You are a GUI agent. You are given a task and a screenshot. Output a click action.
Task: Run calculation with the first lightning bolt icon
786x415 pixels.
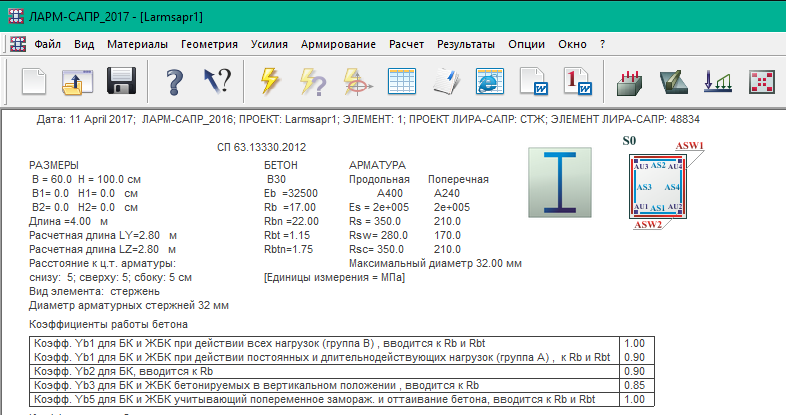click(x=270, y=82)
